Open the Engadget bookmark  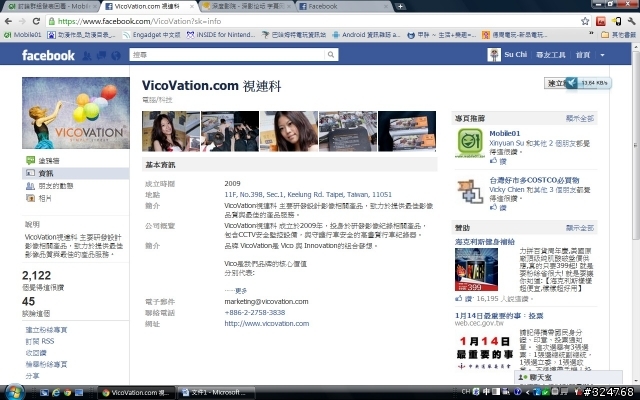[152, 35]
